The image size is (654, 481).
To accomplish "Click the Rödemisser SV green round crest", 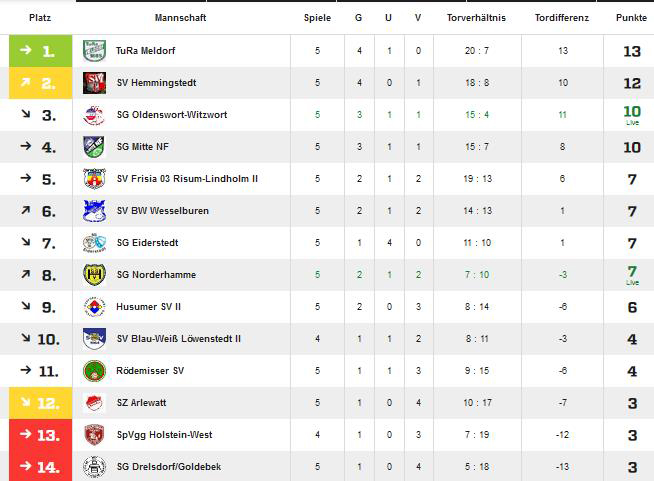I will point(94,371).
